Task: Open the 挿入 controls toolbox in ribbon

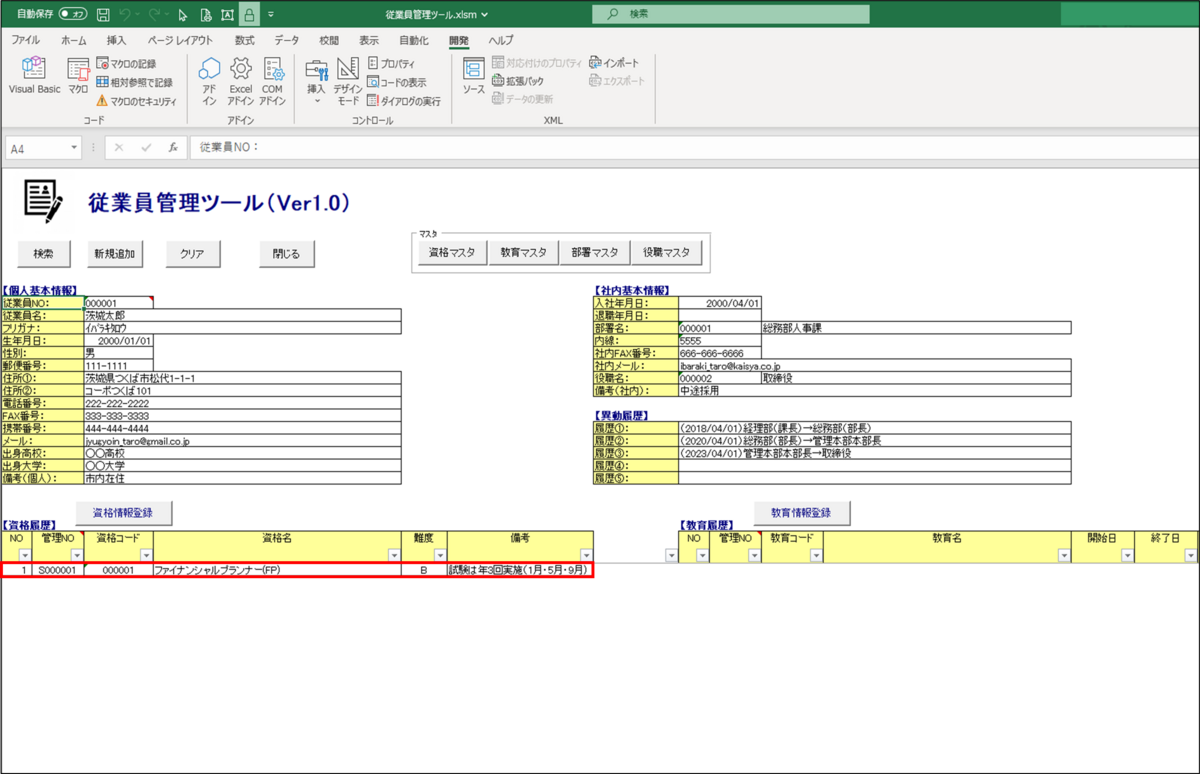Action: point(316,81)
